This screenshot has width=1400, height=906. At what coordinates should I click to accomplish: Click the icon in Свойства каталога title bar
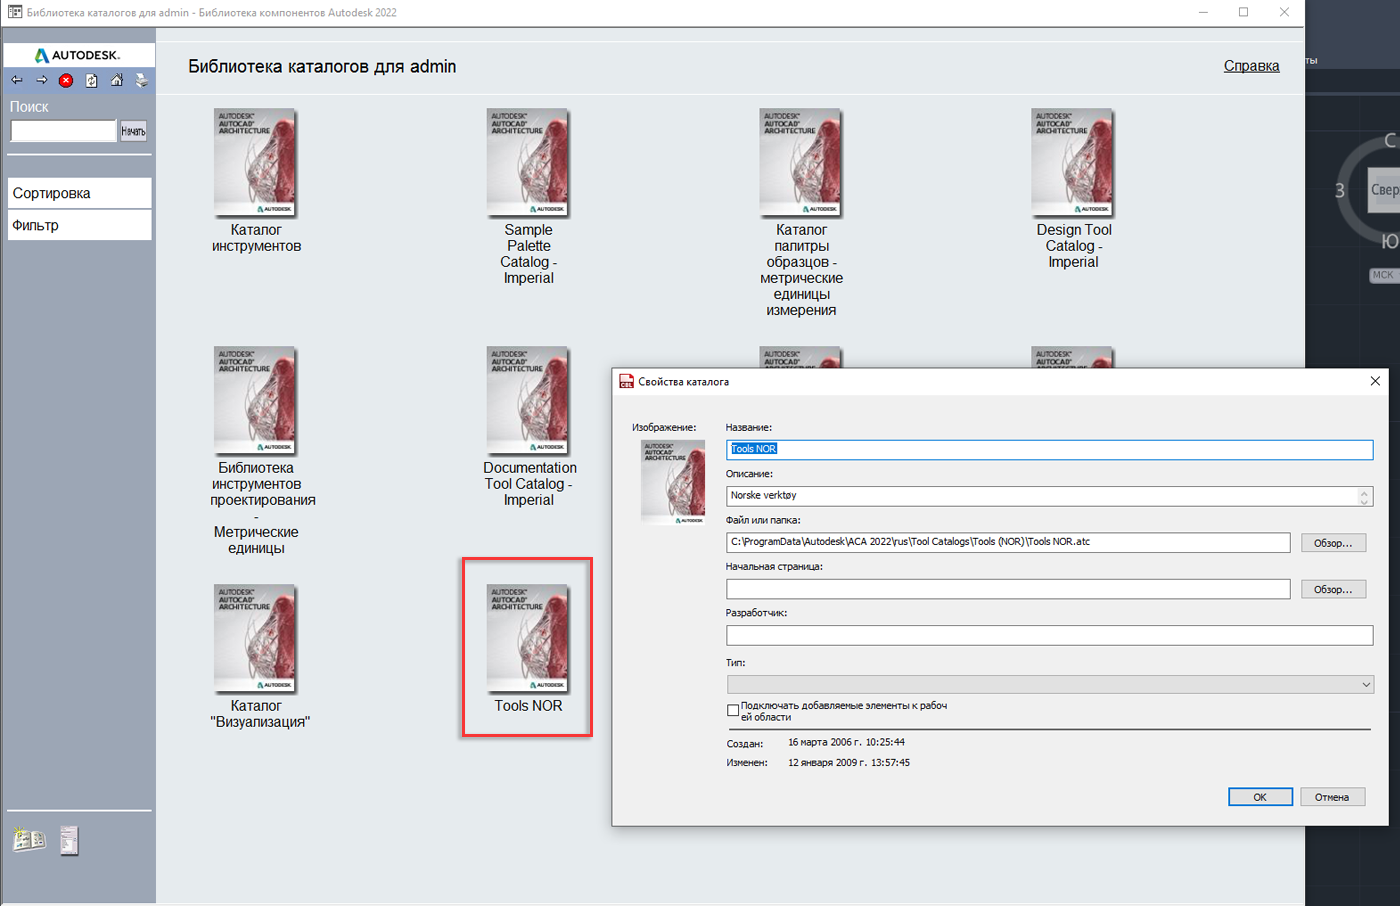click(x=626, y=381)
